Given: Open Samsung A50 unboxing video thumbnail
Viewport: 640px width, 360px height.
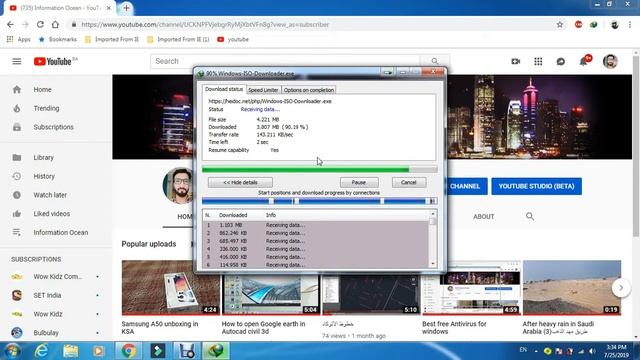Looking at the screenshot, I should coord(171,288).
